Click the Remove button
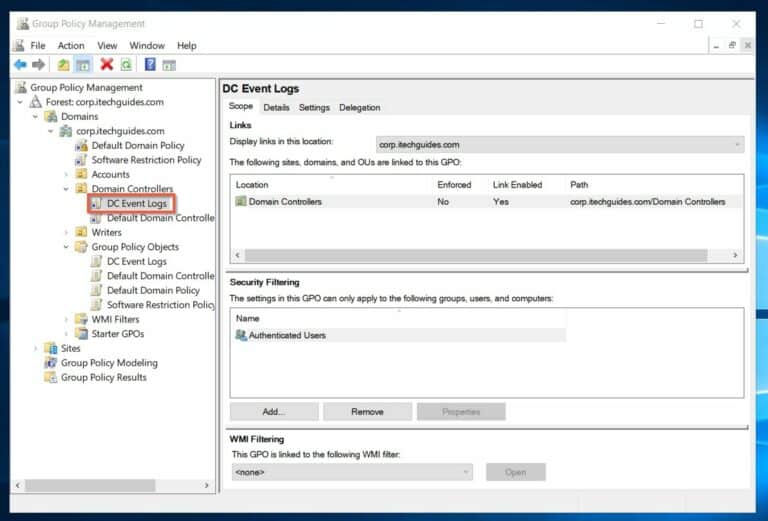Image resolution: width=768 pixels, height=521 pixels. pos(367,411)
